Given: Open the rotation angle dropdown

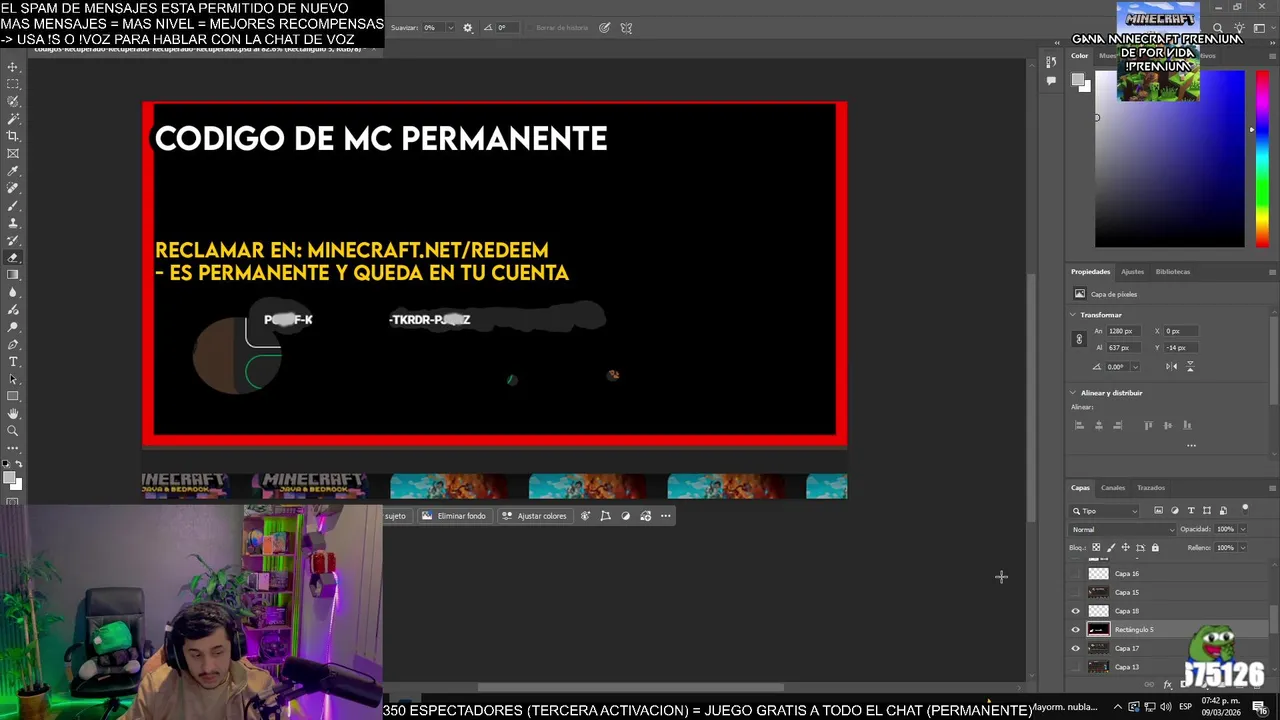Looking at the screenshot, I should (1135, 367).
